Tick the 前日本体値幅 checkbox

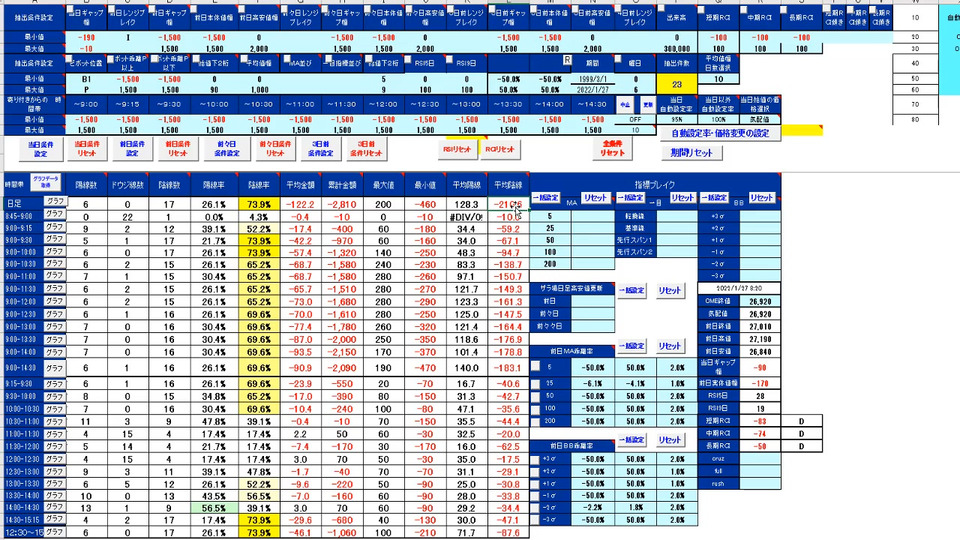[x=193, y=10]
